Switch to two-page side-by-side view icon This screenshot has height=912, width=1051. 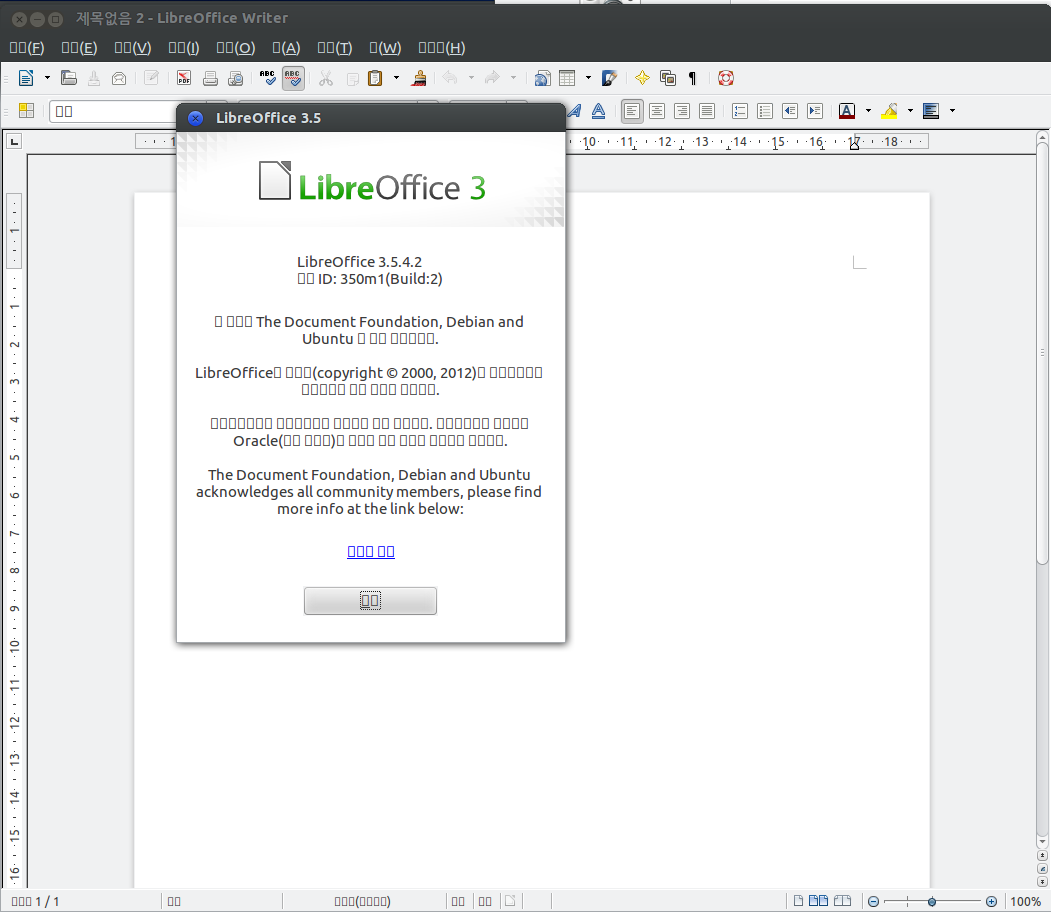click(x=818, y=901)
